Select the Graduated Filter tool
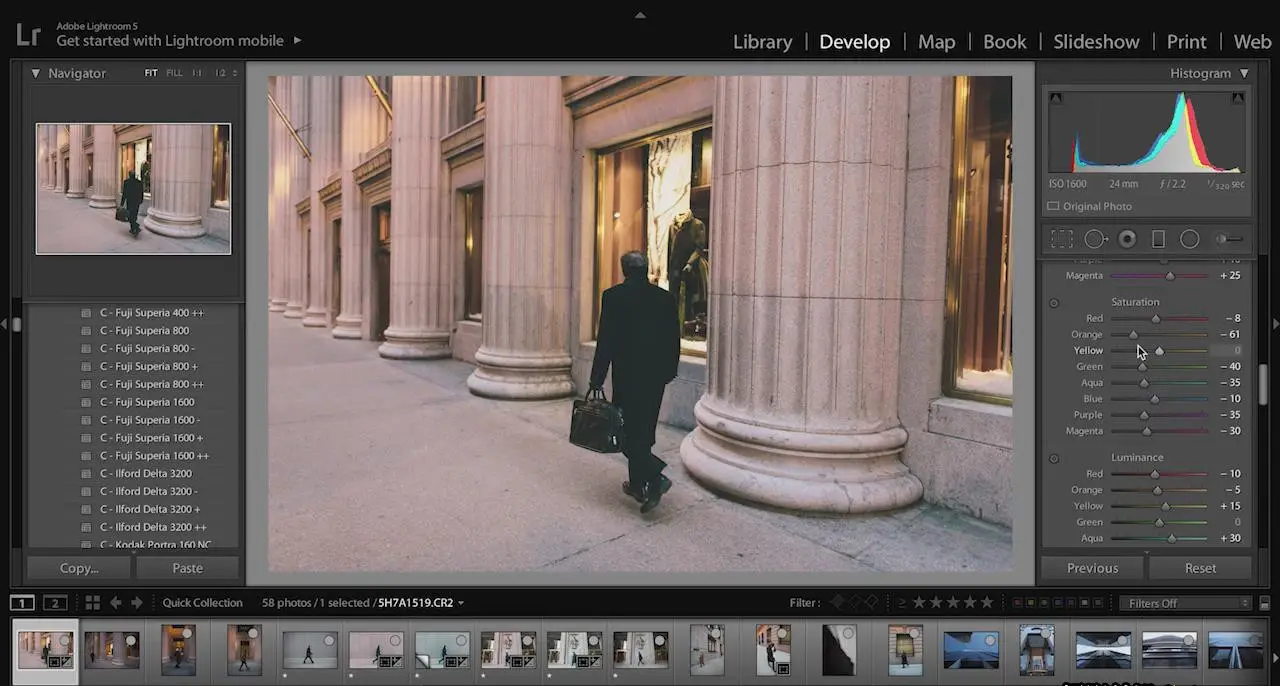 point(1158,239)
